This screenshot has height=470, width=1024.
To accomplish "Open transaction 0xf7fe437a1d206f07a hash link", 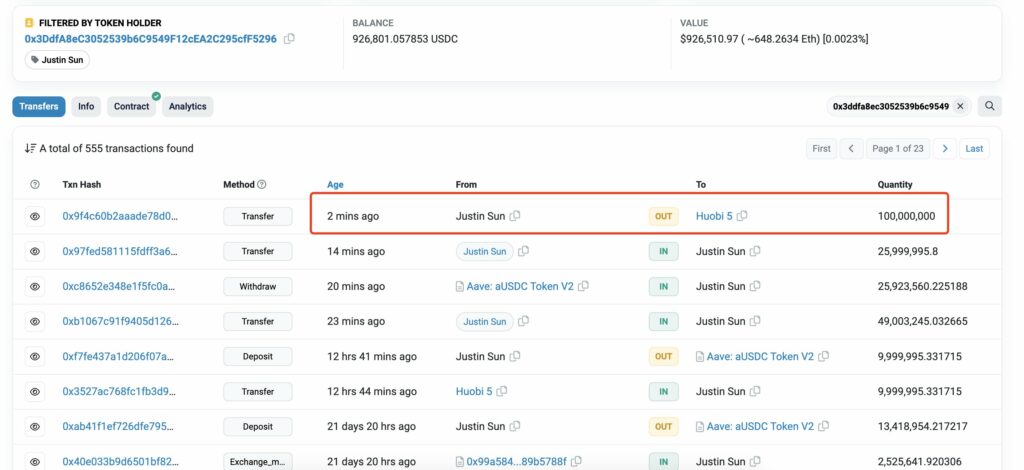I will point(118,356).
